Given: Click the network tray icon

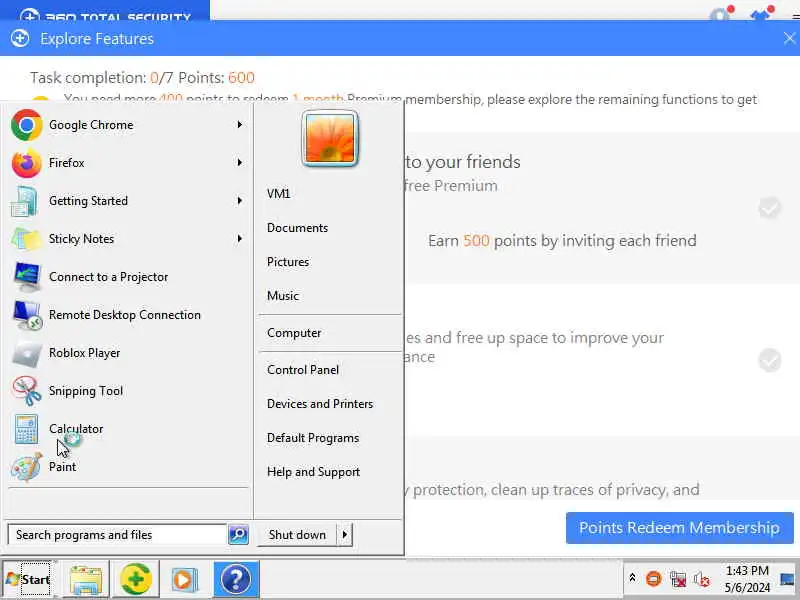Looking at the screenshot, I should (678, 579).
